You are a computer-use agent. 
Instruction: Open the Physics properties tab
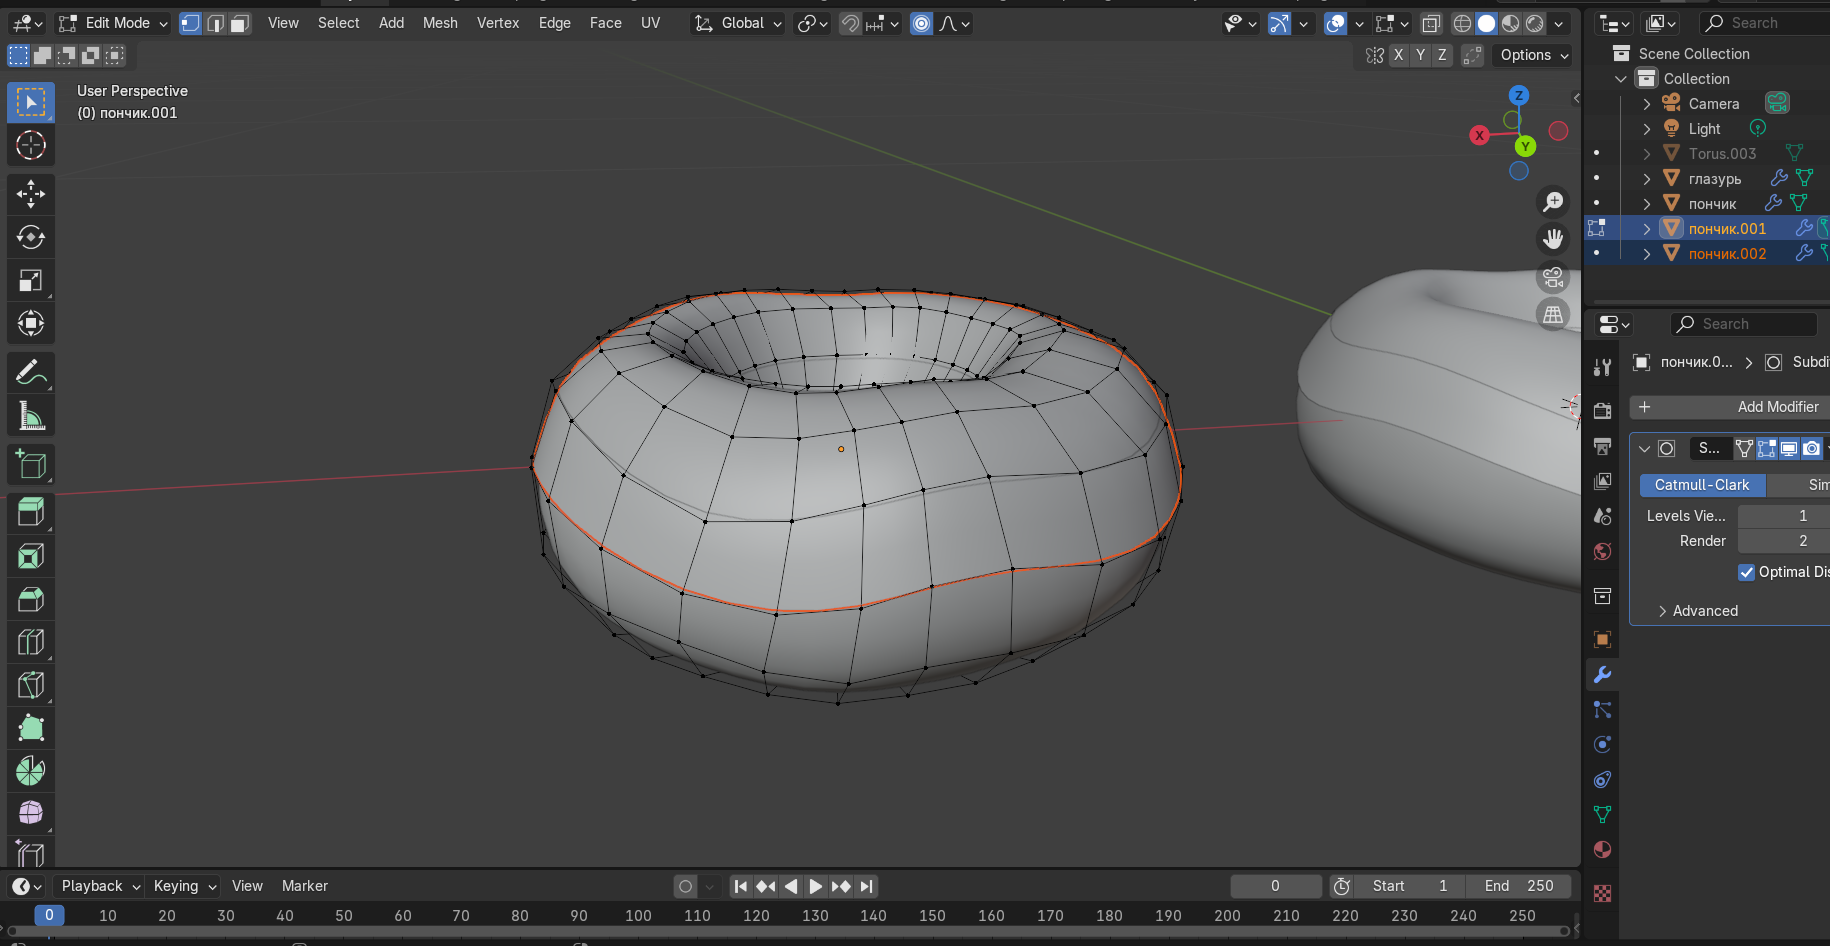click(x=1602, y=745)
